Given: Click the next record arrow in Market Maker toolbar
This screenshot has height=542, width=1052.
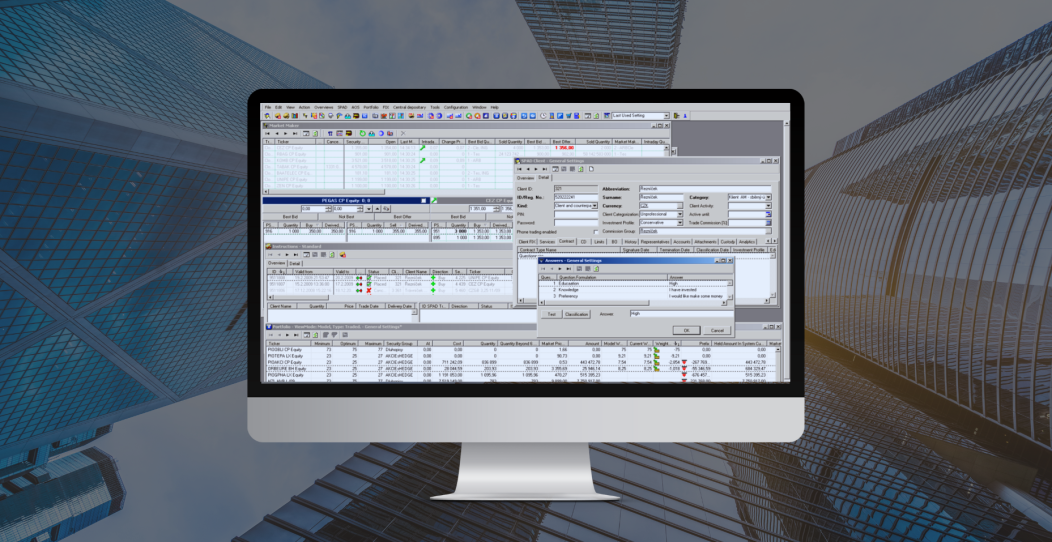Looking at the screenshot, I should coord(285,133).
